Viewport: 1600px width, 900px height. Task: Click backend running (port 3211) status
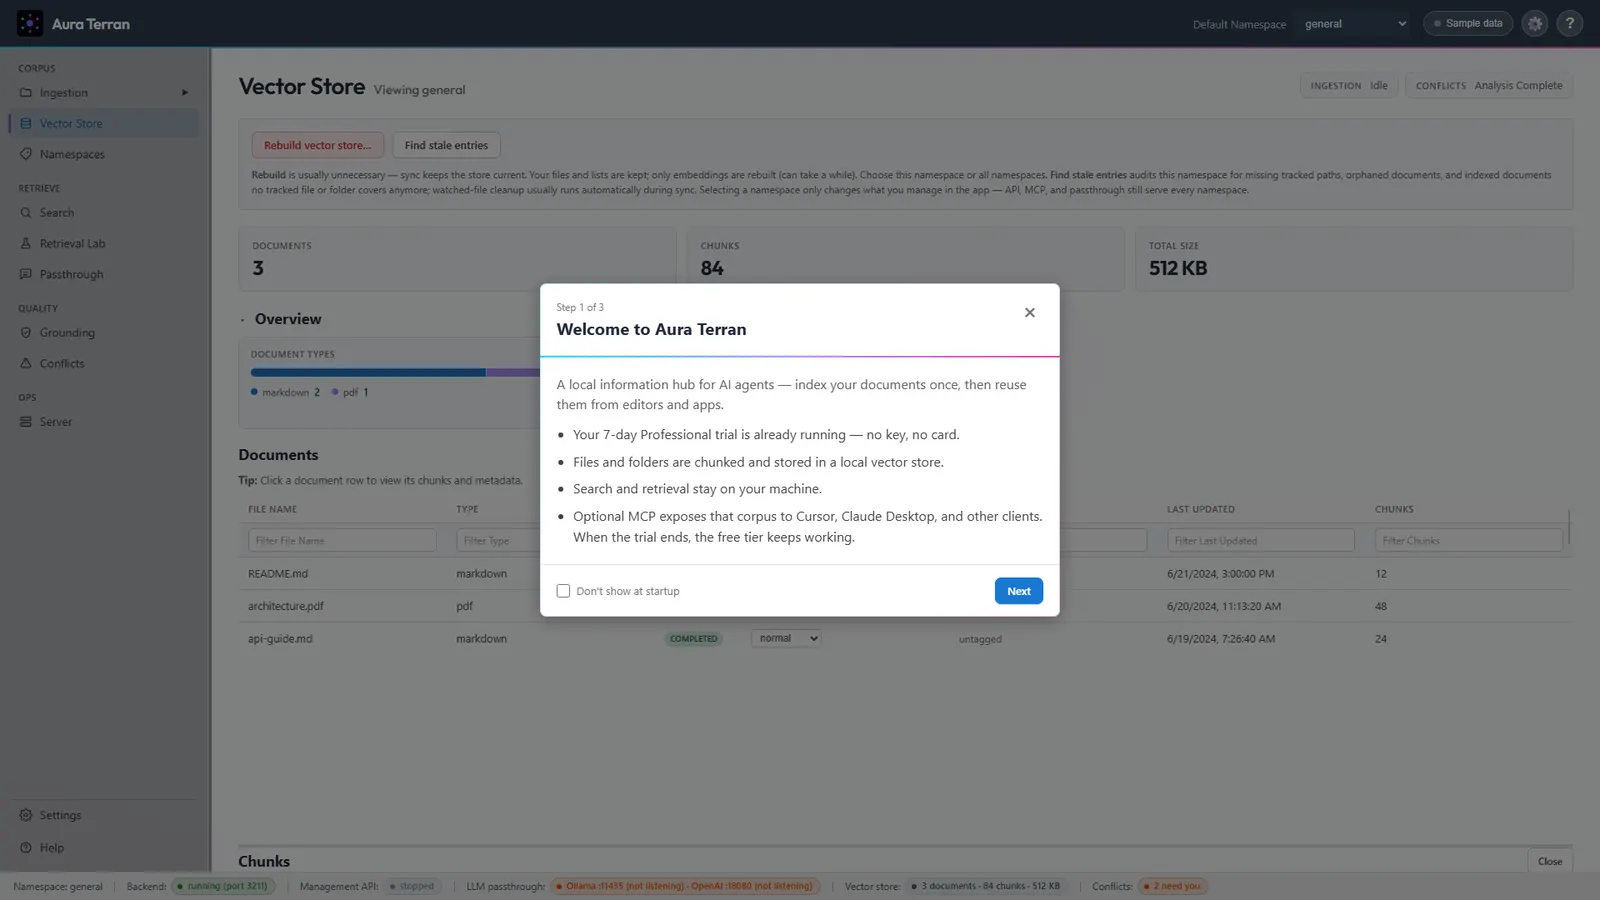pyautogui.click(x=222, y=886)
